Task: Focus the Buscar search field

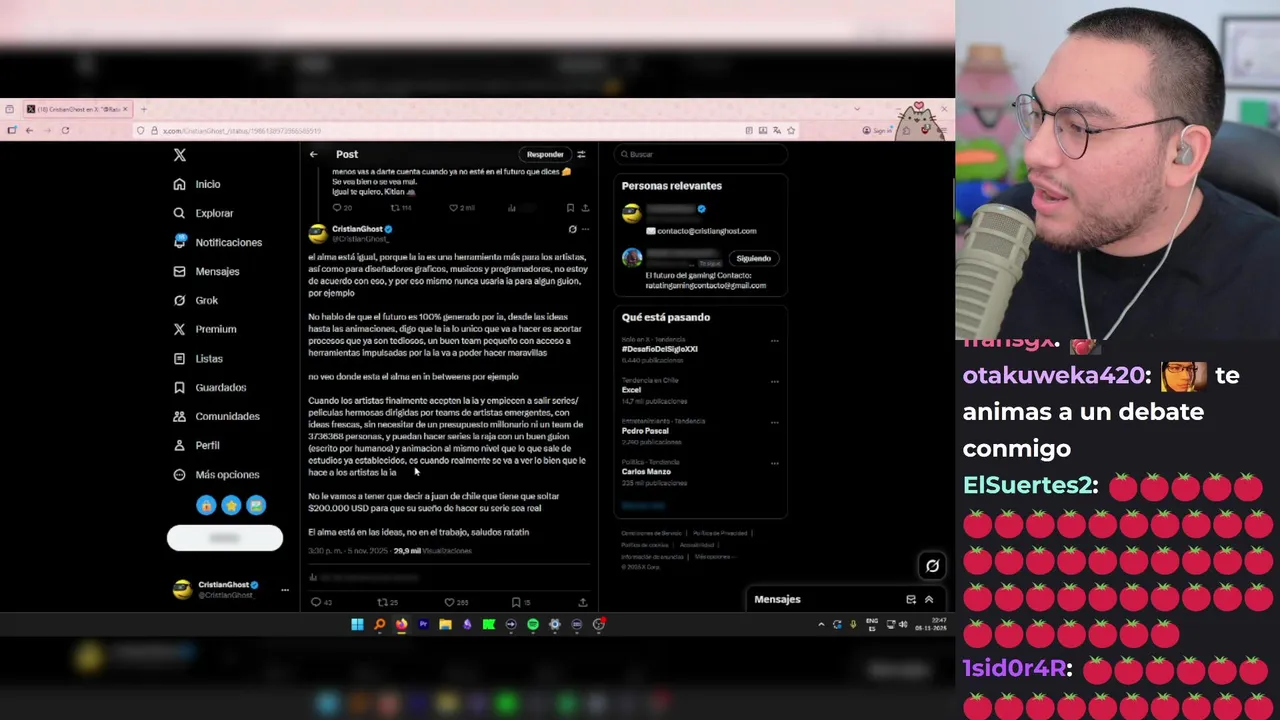Action: pos(700,154)
